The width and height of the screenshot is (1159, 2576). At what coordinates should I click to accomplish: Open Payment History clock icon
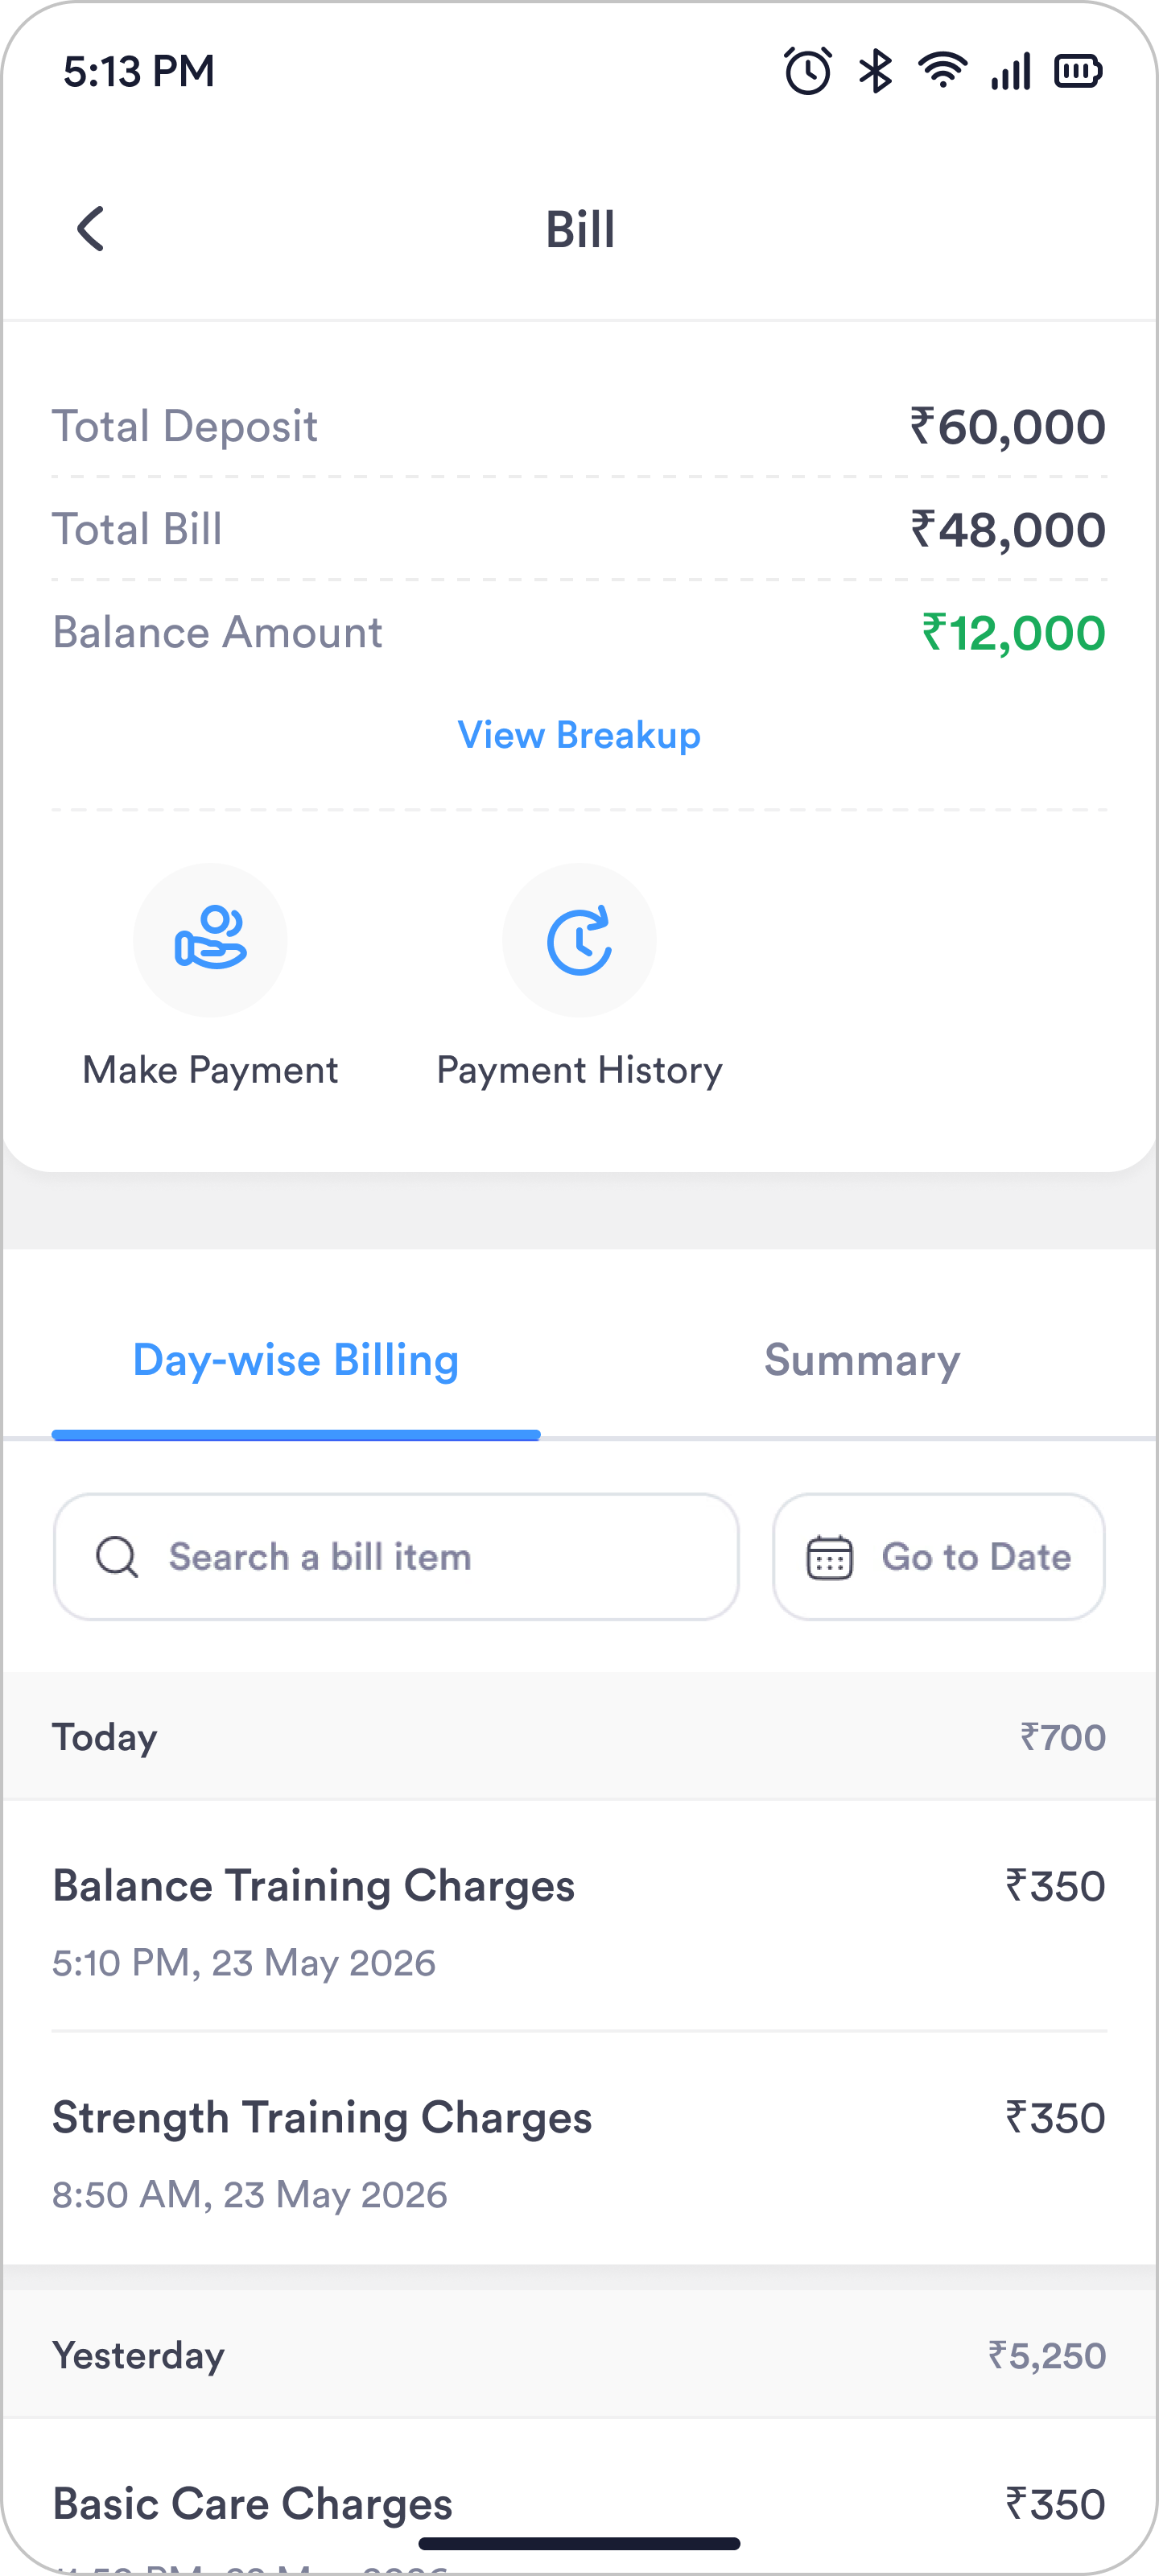pyautogui.click(x=579, y=939)
